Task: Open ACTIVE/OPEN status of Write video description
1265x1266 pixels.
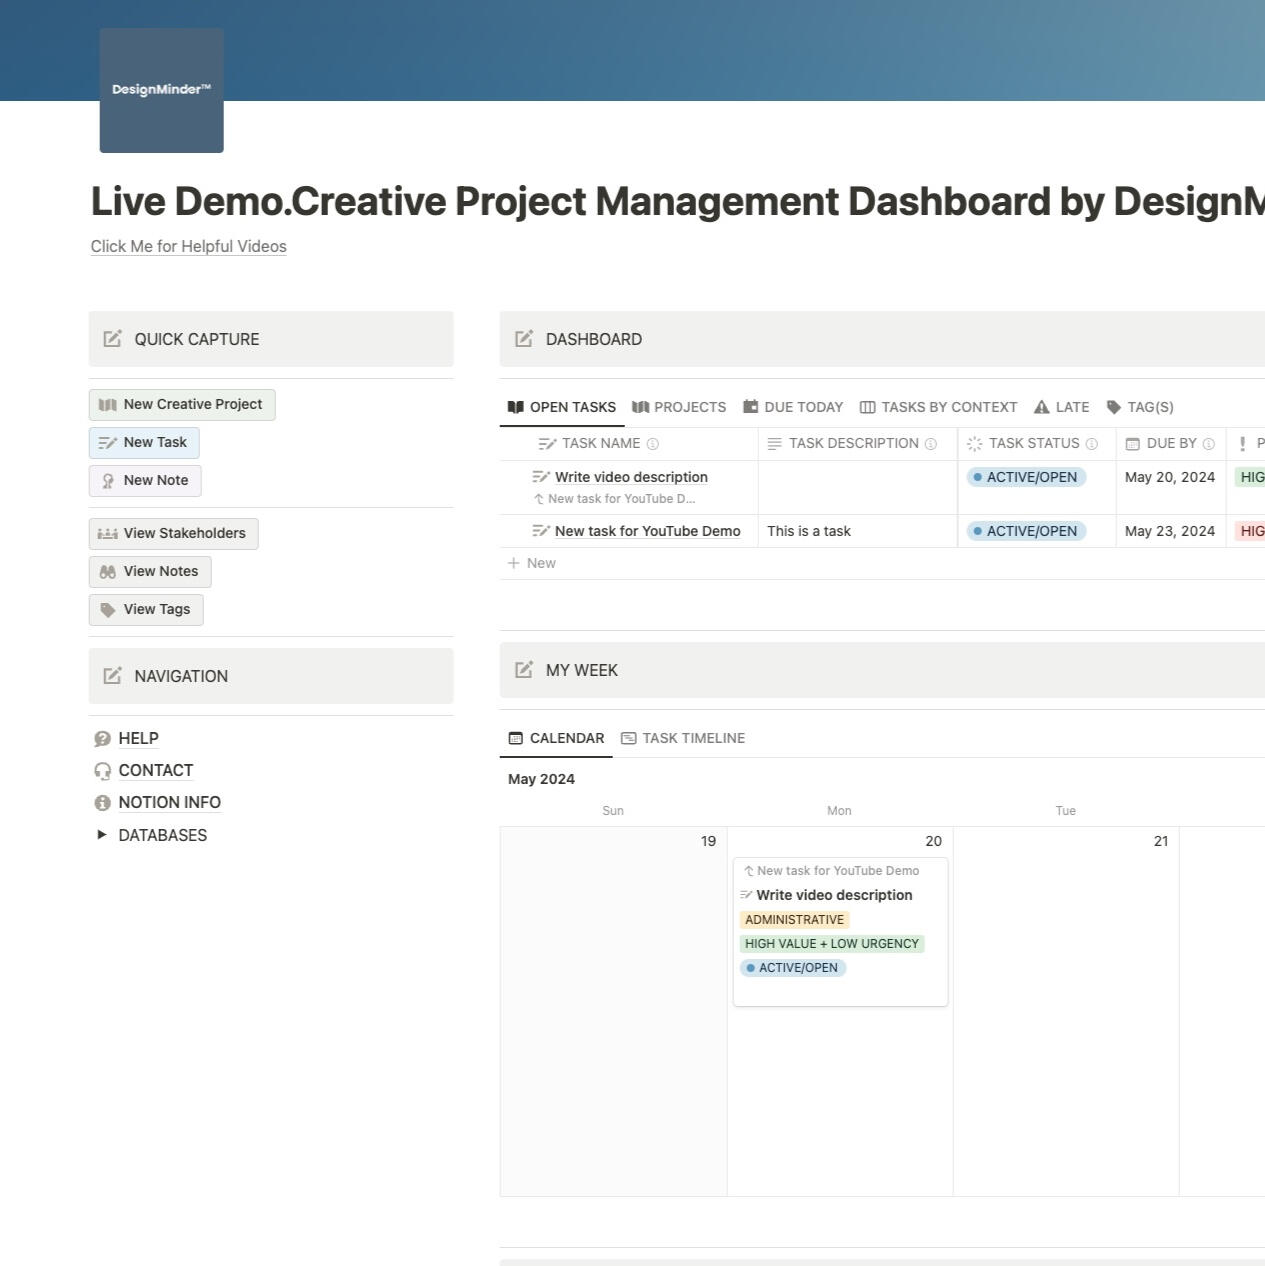Action: [1026, 477]
